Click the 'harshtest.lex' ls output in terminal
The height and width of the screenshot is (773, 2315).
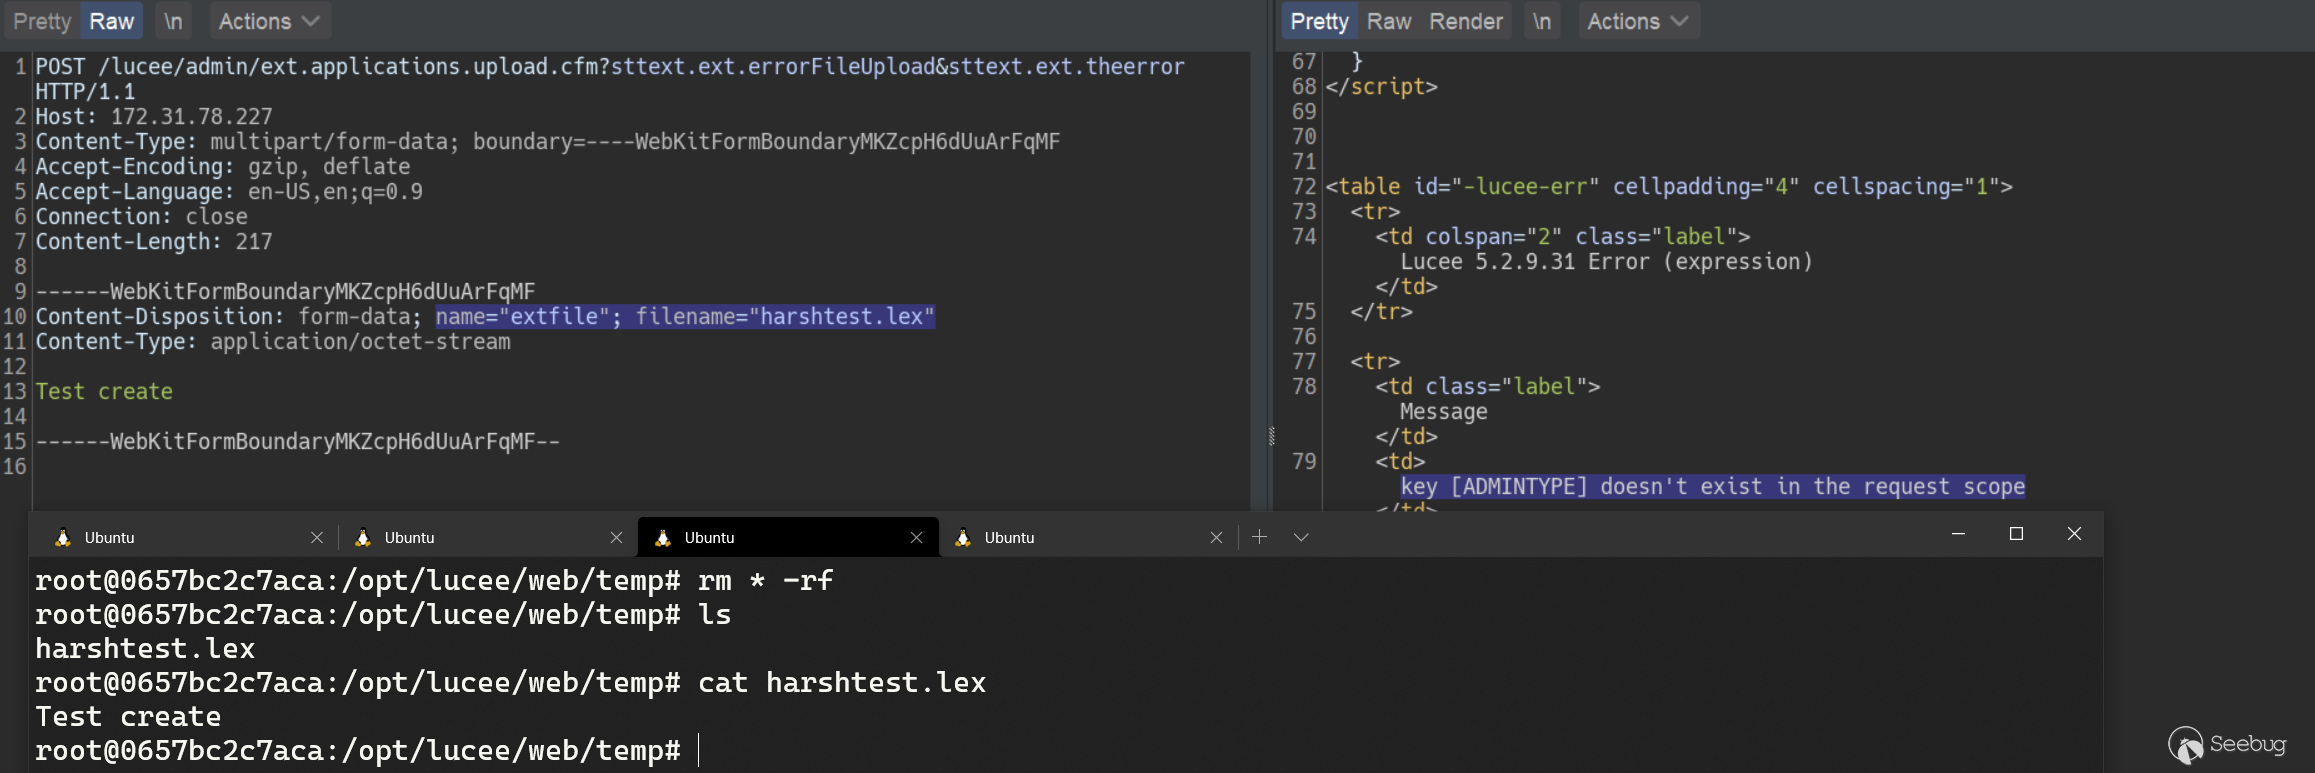click(145, 648)
